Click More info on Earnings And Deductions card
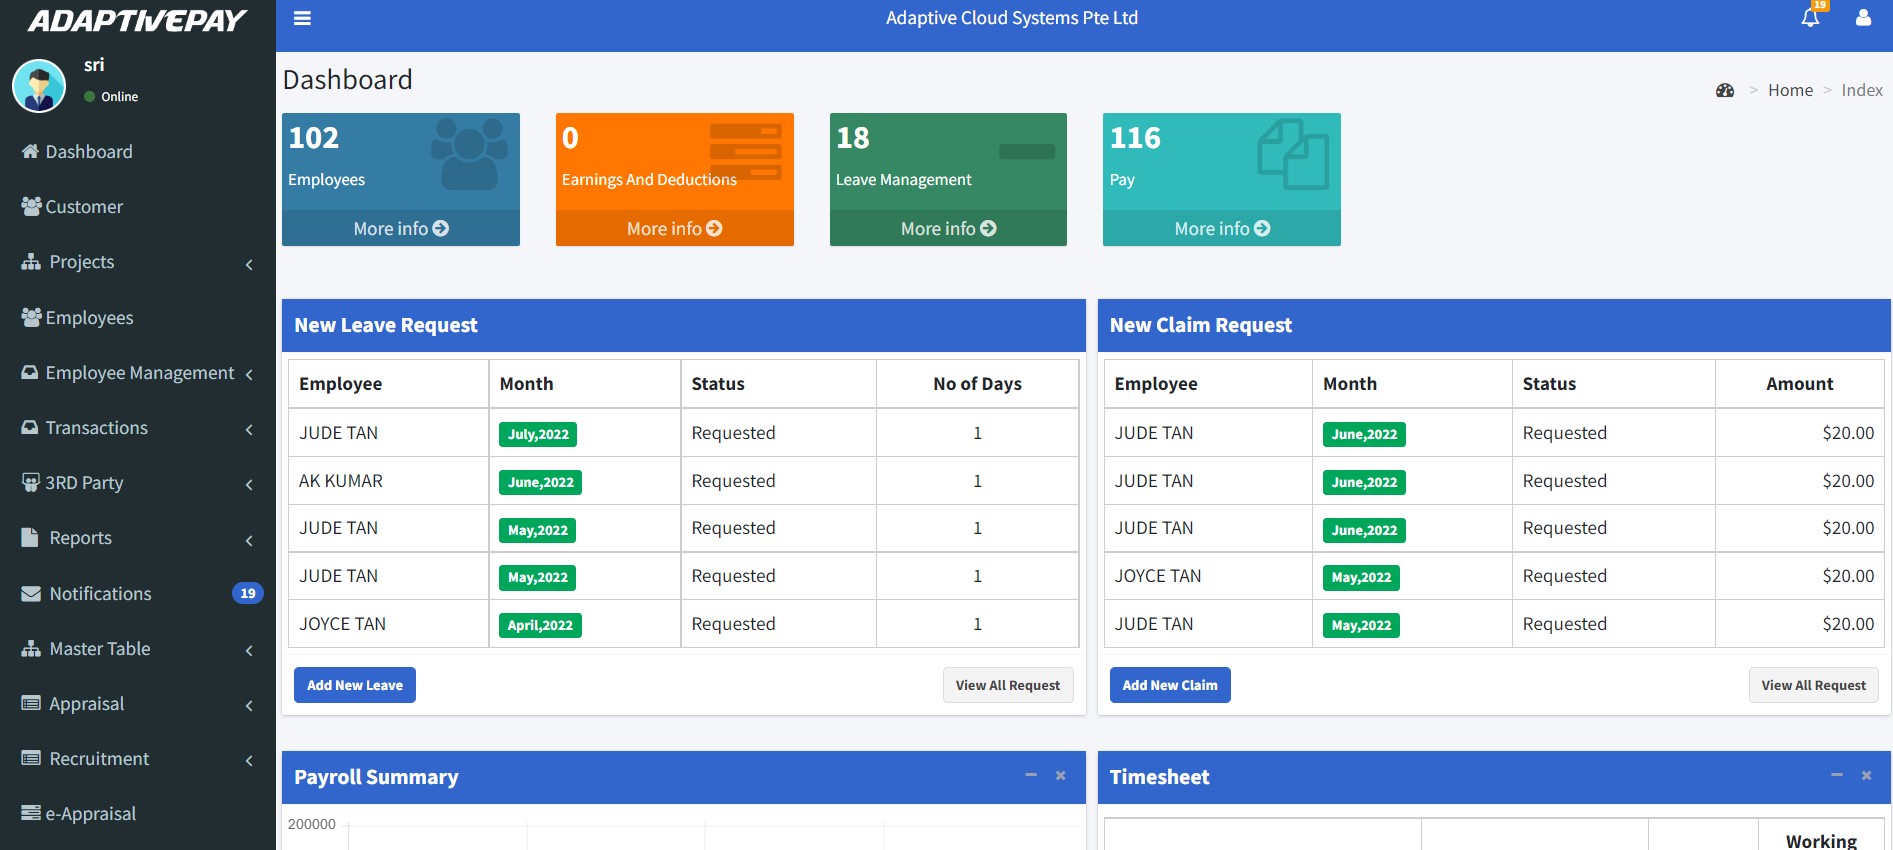This screenshot has width=1893, height=850. click(x=675, y=228)
